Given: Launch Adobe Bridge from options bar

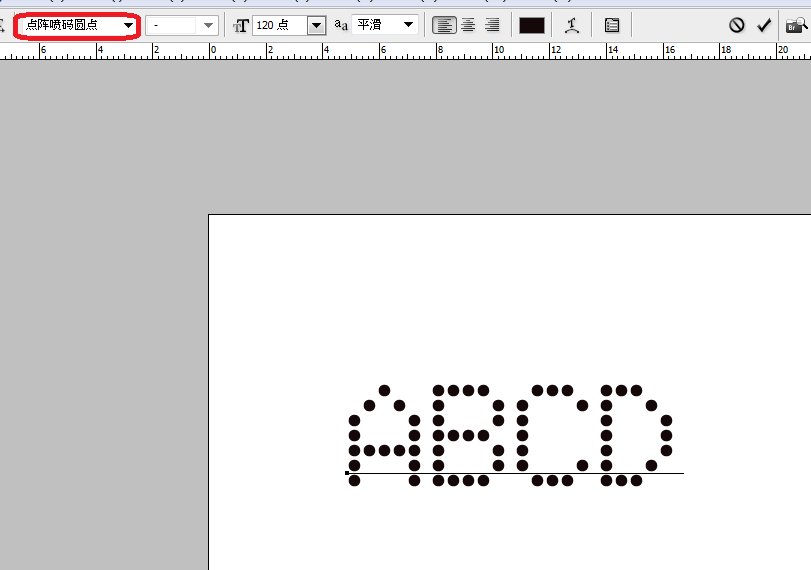Looking at the screenshot, I should 799,25.
